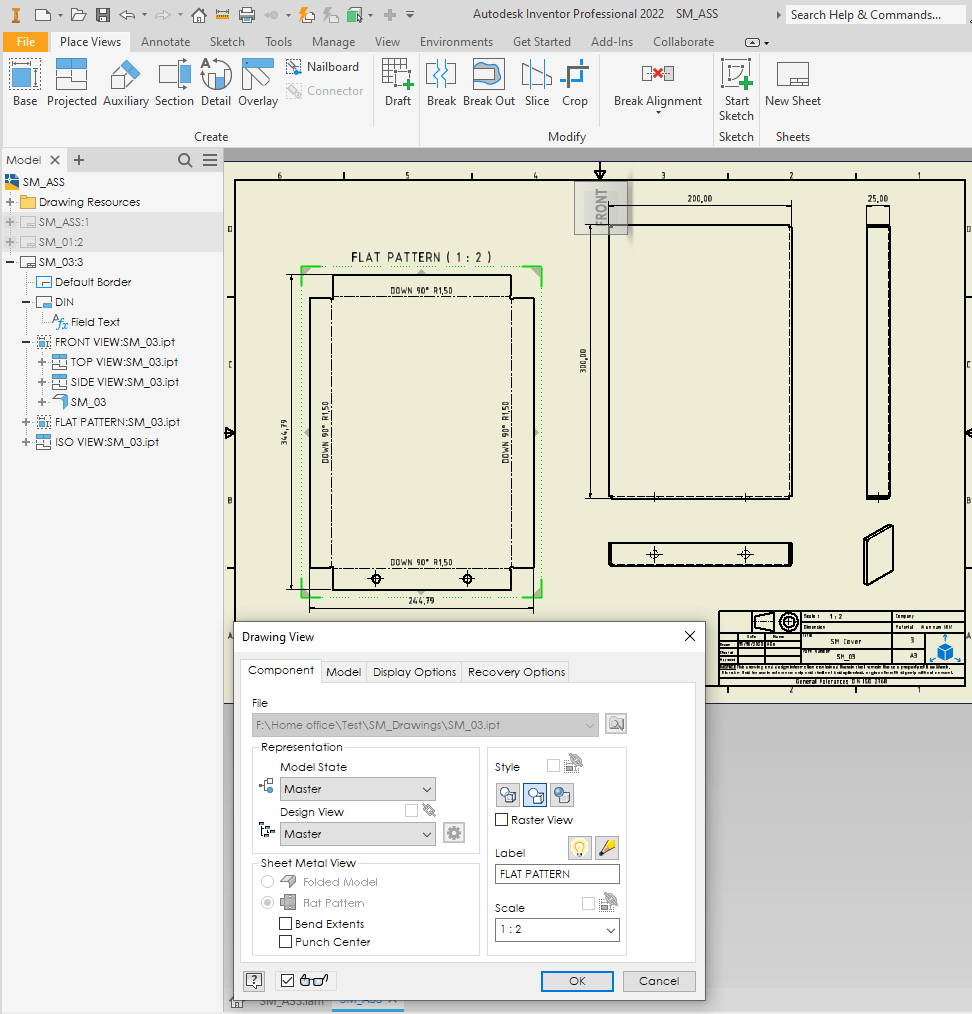This screenshot has height=1014, width=972.
Task: Switch to the Display Options tab
Action: pos(414,672)
